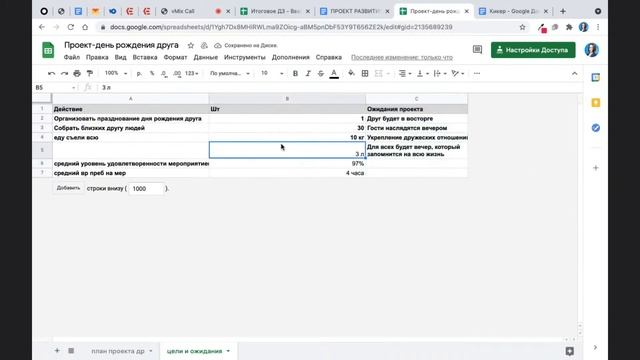Open text color picker
The image size is (640, 360).
pos(334,73)
